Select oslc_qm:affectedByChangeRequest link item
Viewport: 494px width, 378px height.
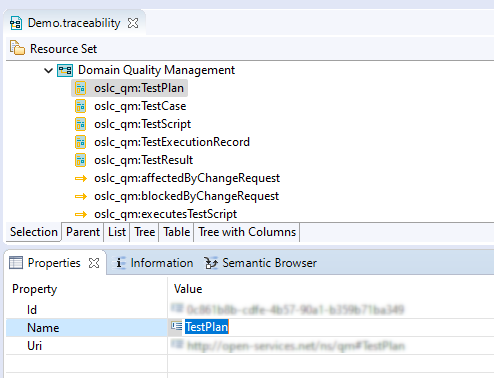tap(187, 178)
